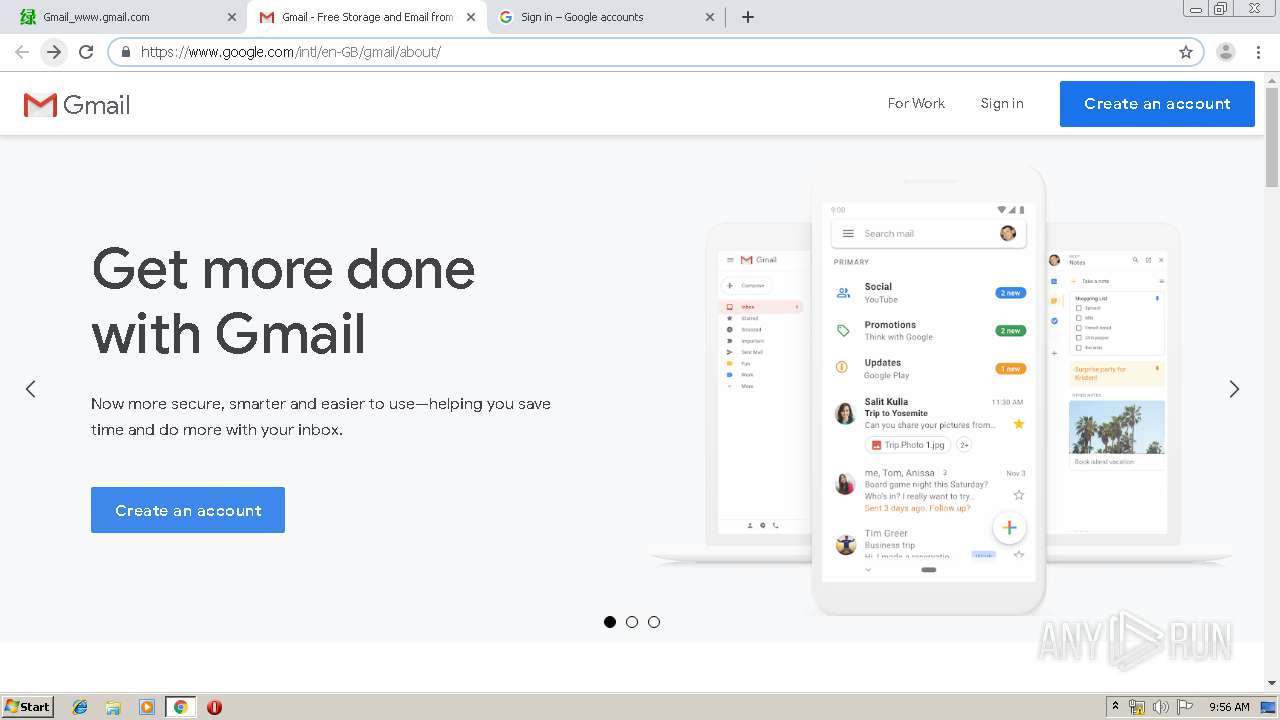Click the Action Center flag tray icon

pyautogui.click(x=1185, y=707)
